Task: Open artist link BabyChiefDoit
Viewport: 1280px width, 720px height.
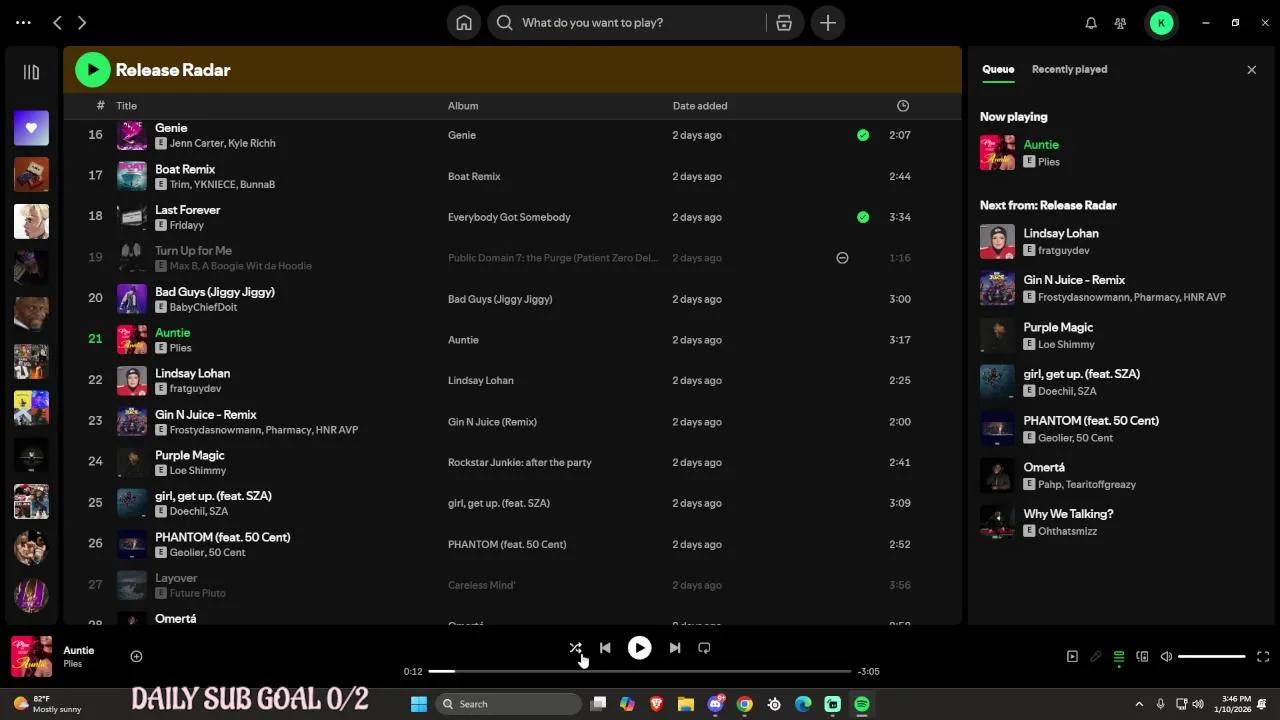Action: point(203,307)
